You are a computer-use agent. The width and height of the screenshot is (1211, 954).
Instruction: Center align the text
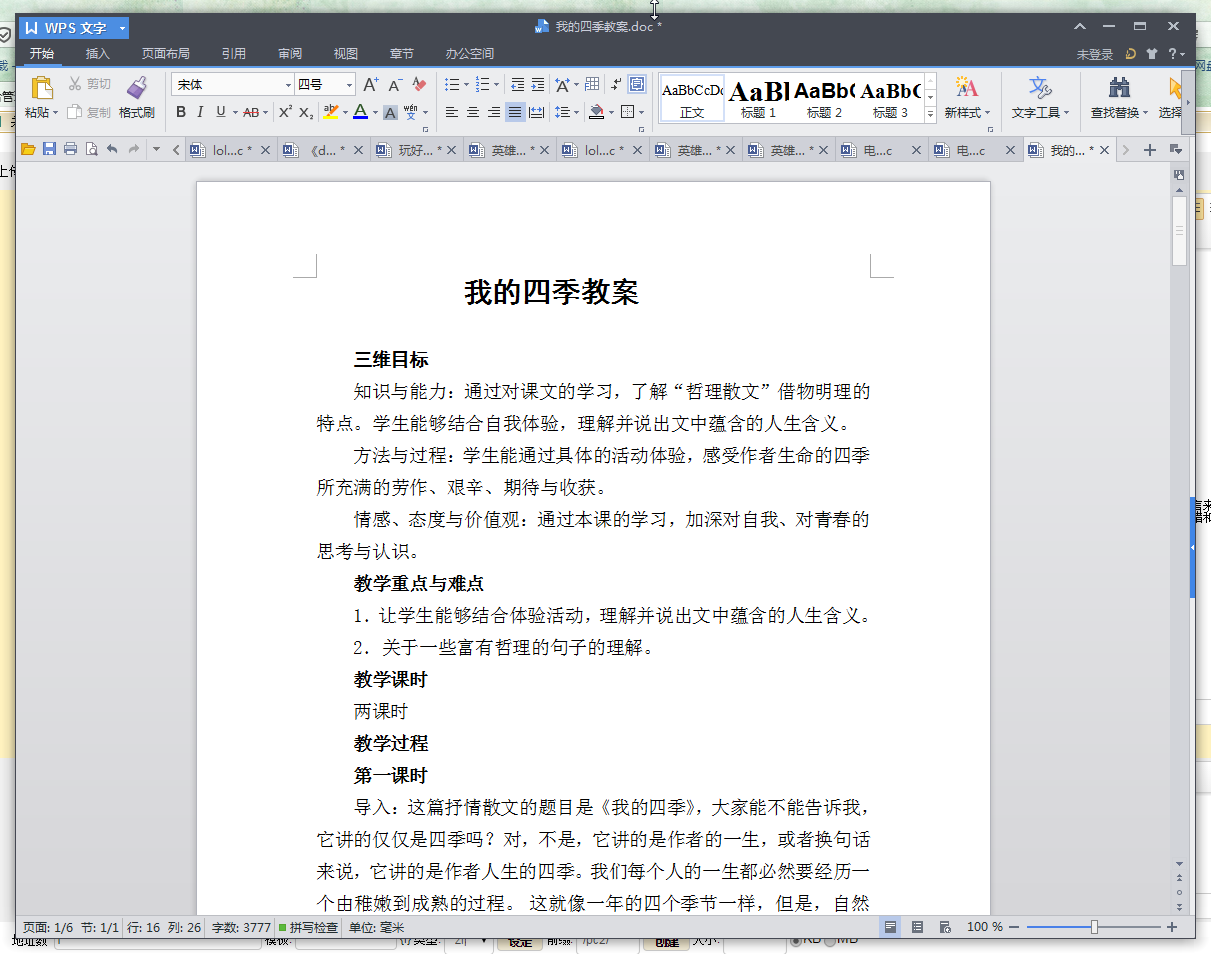(x=473, y=112)
